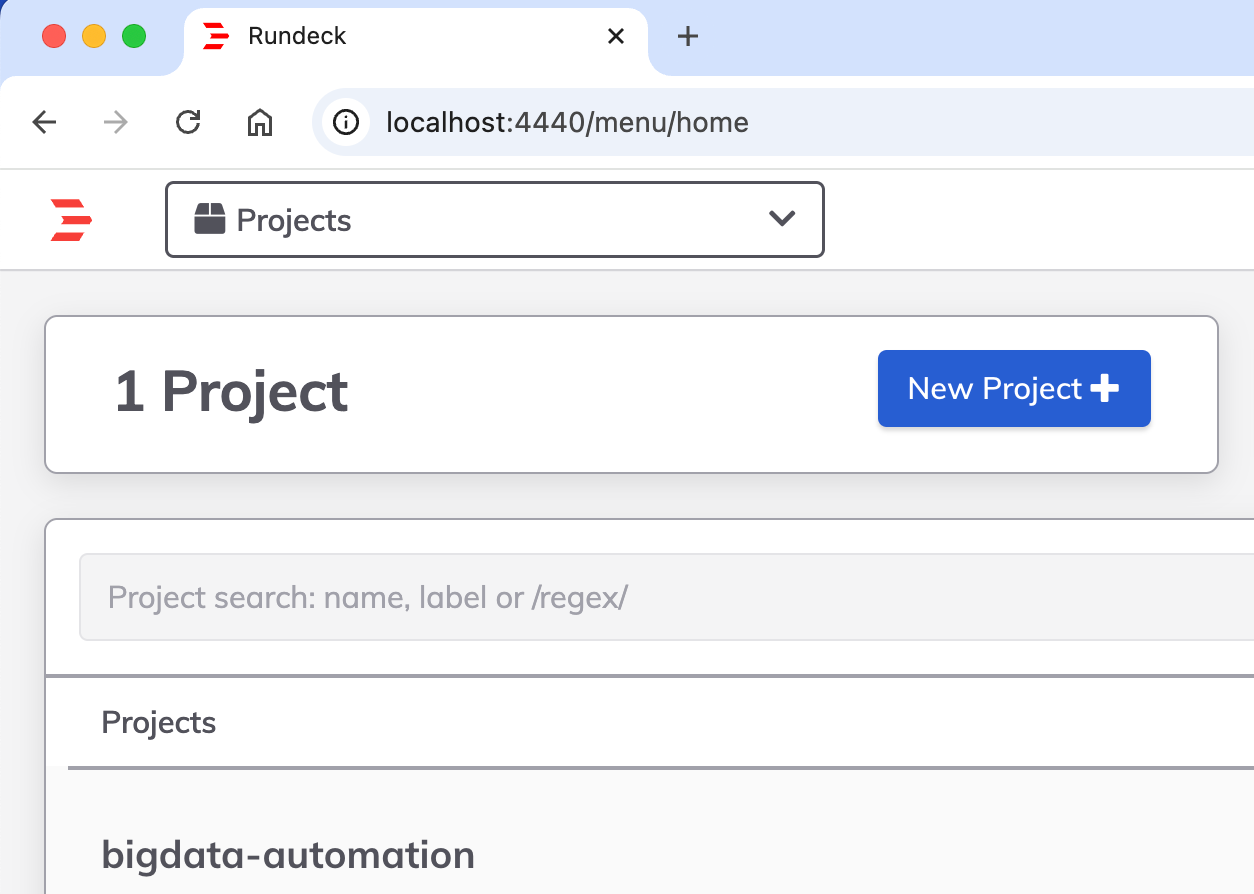This screenshot has width=1254, height=894.
Task: Click the 1 Project heading
Action: pyautogui.click(x=231, y=391)
